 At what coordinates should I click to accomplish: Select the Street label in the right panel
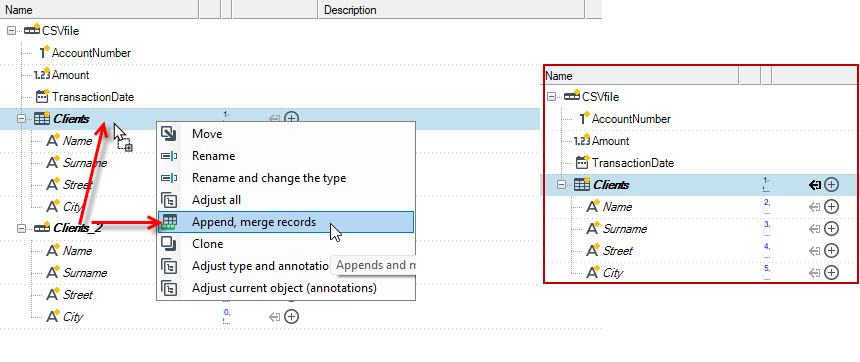[618, 251]
